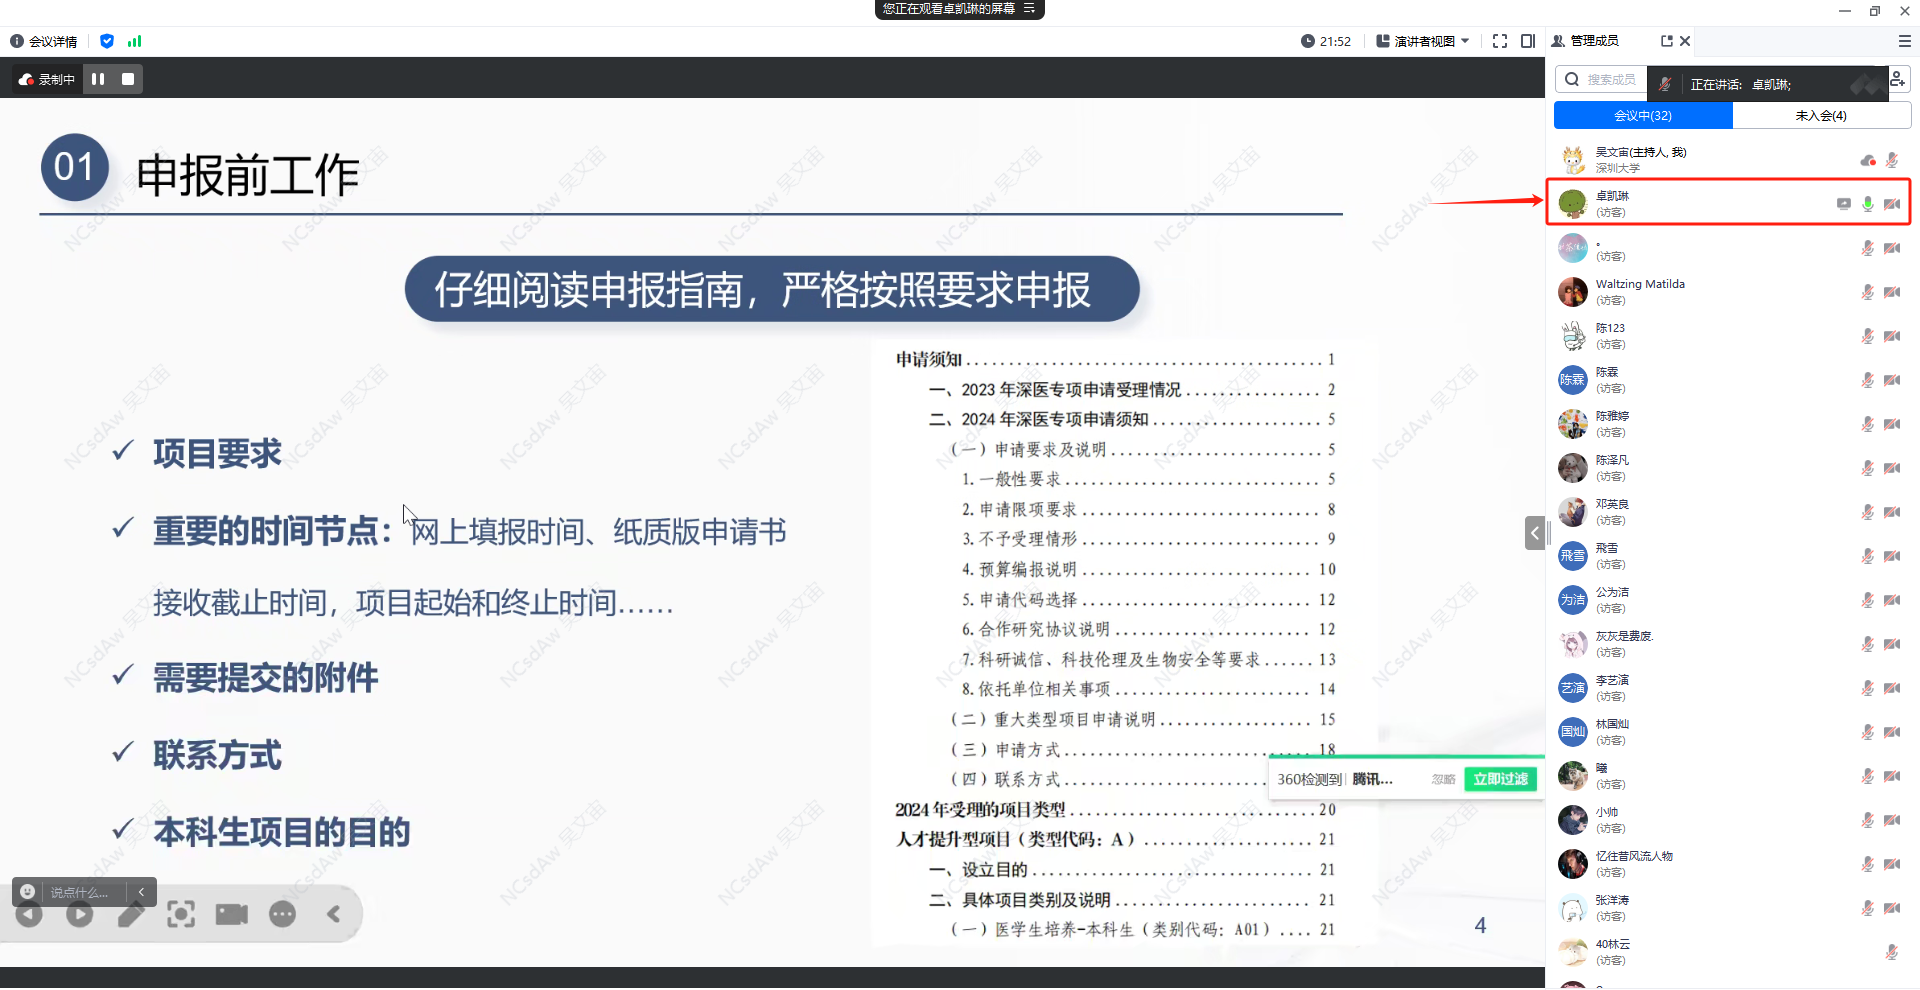The image size is (1920, 990).
Task: Open the hamburger menu above member list
Action: (x=1904, y=41)
